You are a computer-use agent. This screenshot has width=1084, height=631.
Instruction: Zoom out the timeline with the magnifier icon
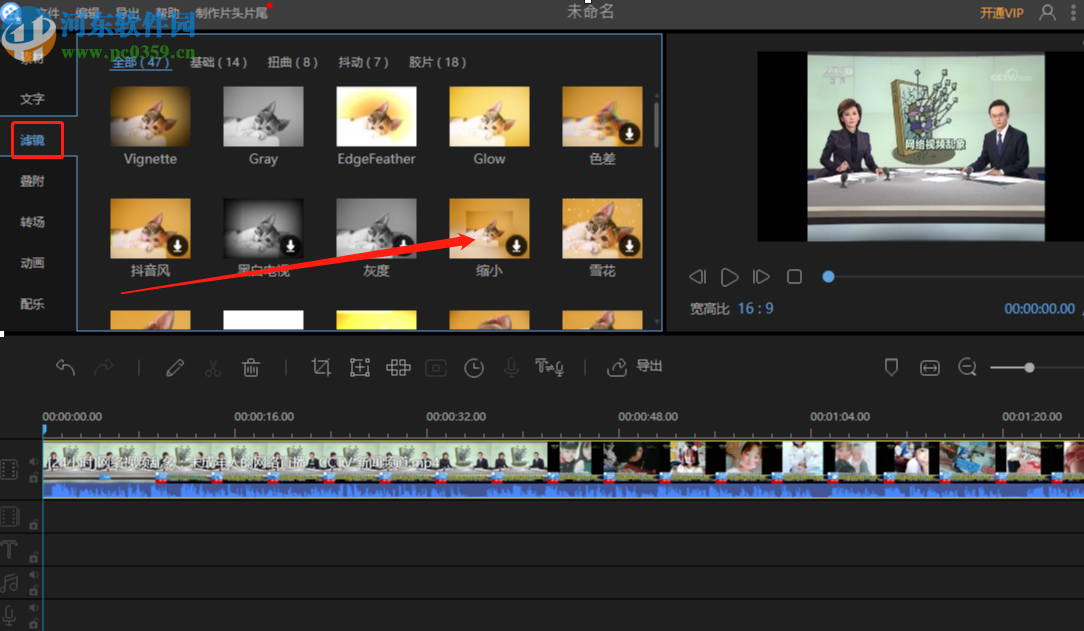click(967, 368)
